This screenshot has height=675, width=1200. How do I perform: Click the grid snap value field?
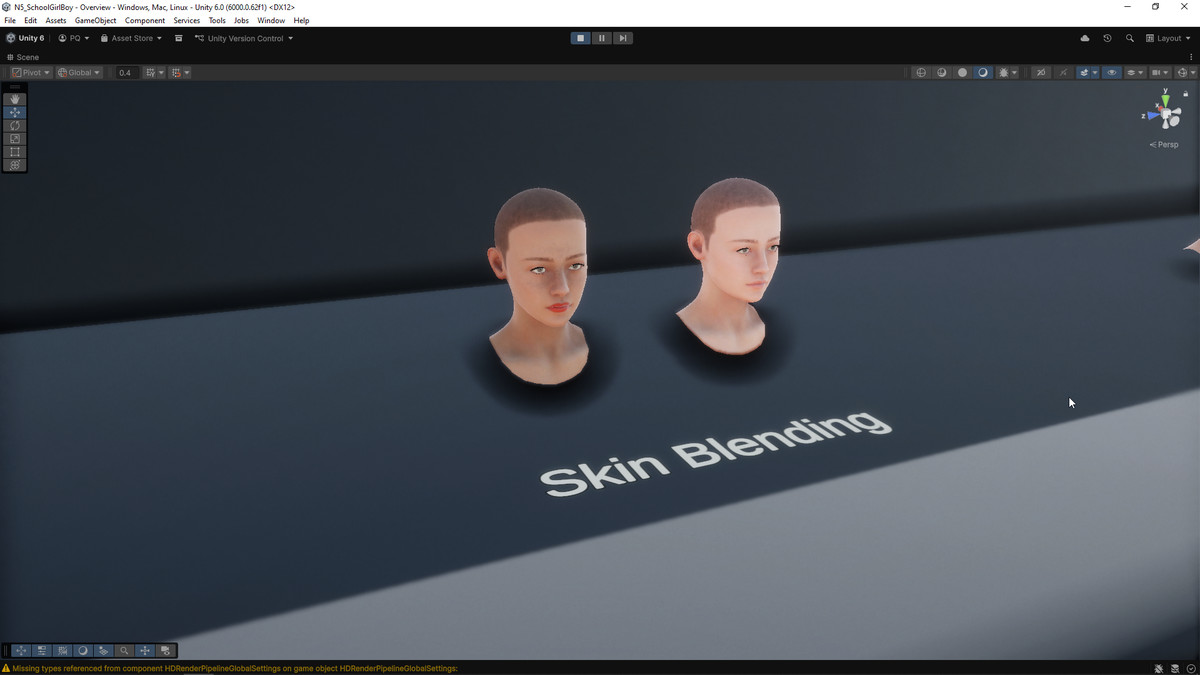coord(125,73)
